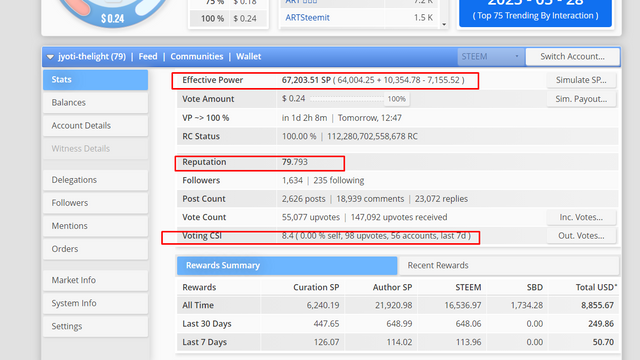Click the jyoti-thelight (79) account name
This screenshot has width=640, height=360.
click(x=92, y=56)
